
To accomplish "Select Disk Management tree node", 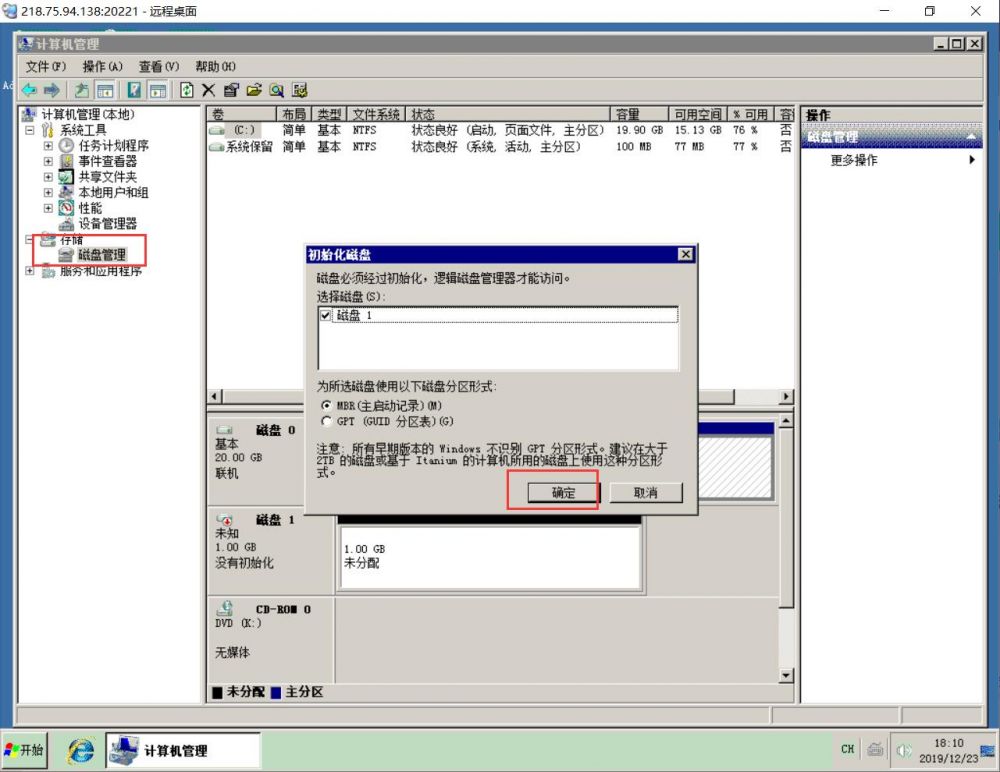I will (x=102, y=255).
